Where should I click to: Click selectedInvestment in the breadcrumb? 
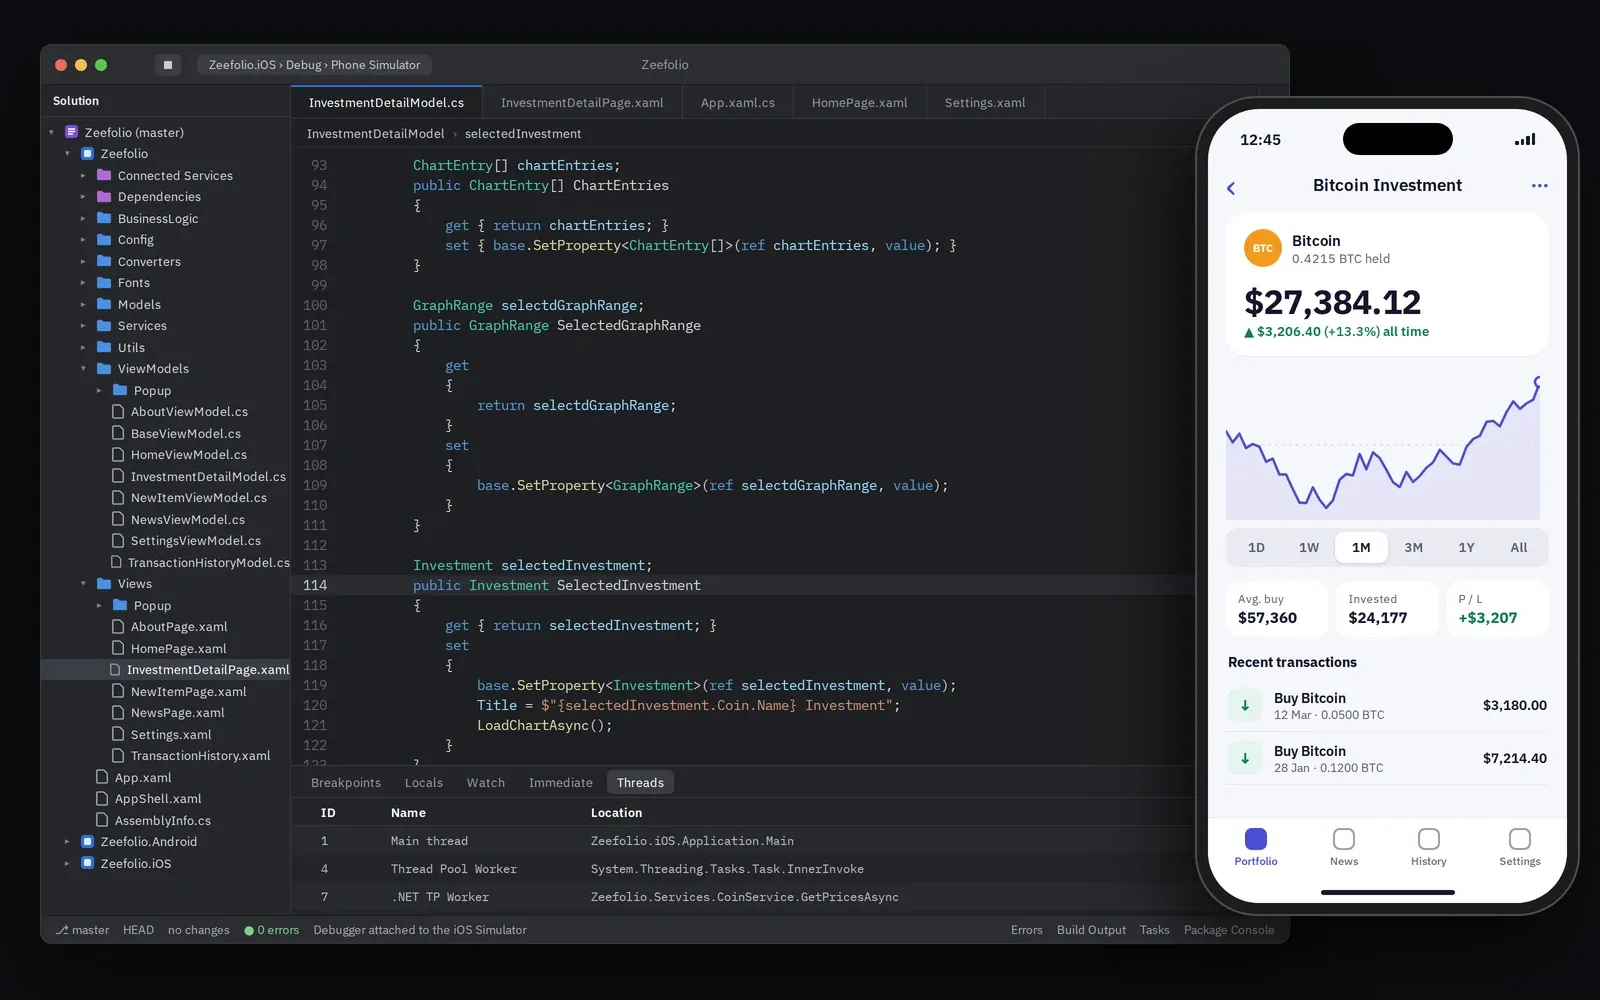pos(523,134)
